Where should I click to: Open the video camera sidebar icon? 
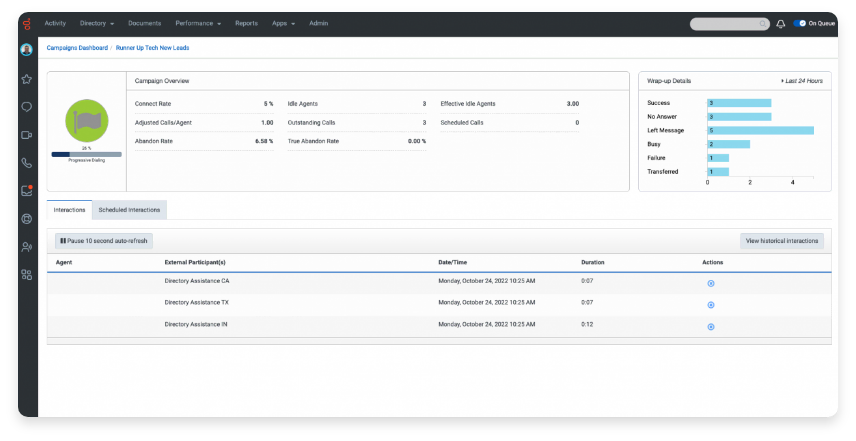point(26,135)
